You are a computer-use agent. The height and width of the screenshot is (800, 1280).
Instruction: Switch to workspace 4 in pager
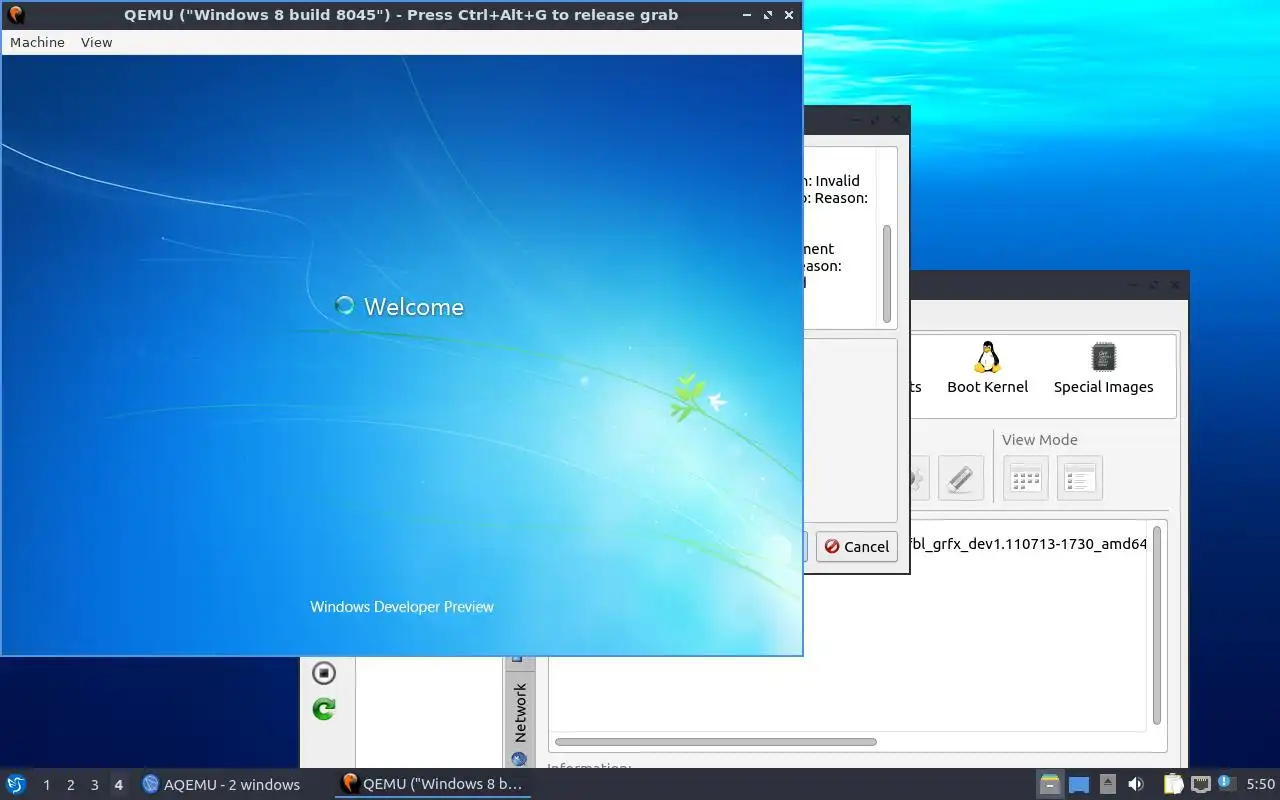[118, 785]
